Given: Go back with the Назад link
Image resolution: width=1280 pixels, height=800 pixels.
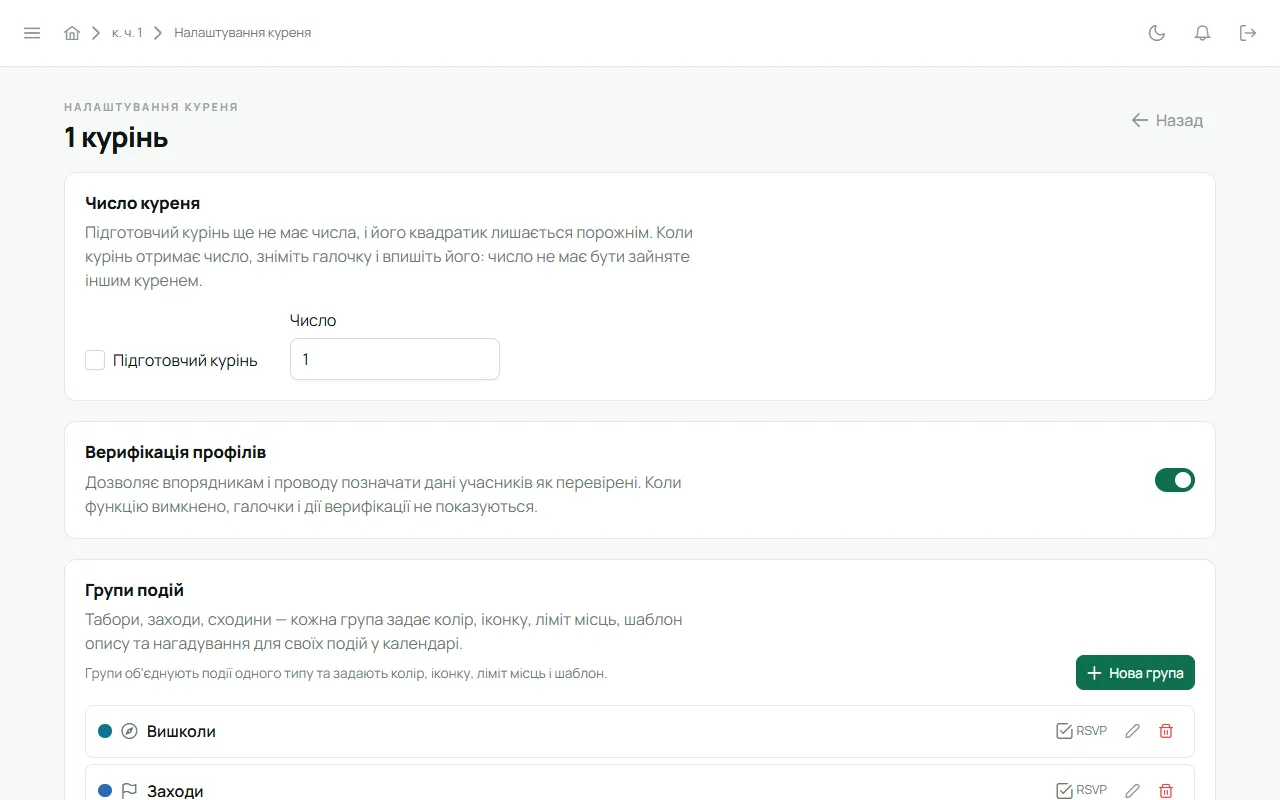Looking at the screenshot, I should tap(1167, 120).
